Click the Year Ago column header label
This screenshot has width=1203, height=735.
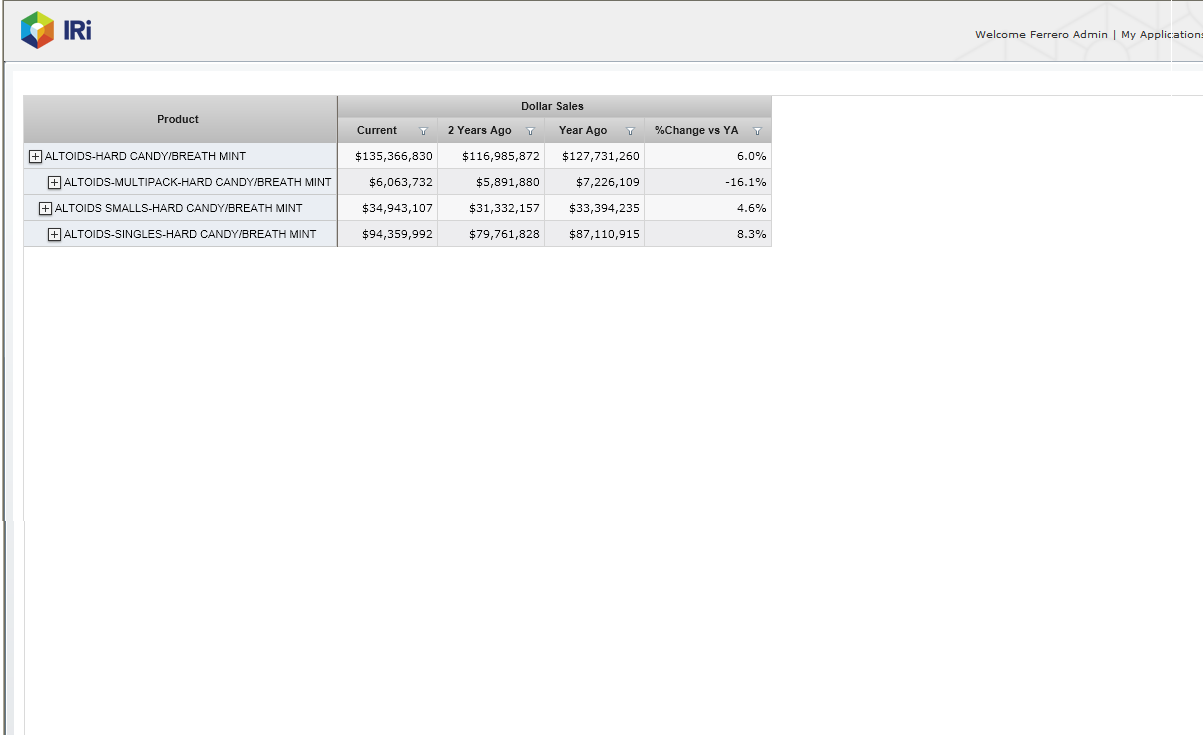pyautogui.click(x=583, y=131)
